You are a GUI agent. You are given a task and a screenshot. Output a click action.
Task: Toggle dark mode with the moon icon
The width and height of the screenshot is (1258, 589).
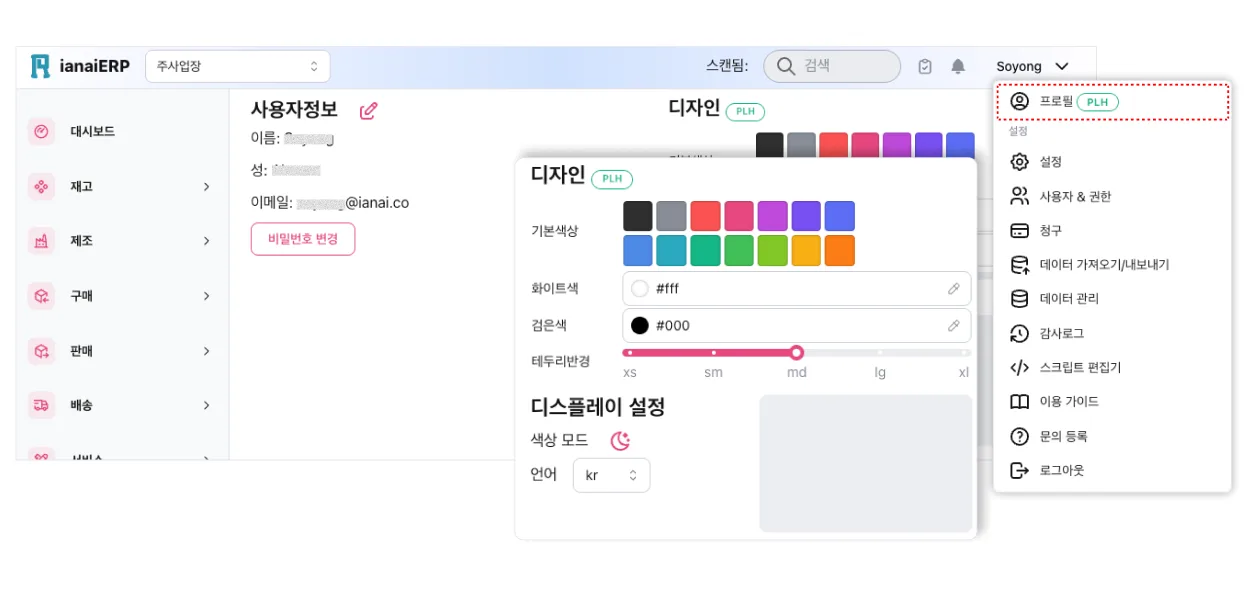click(621, 440)
